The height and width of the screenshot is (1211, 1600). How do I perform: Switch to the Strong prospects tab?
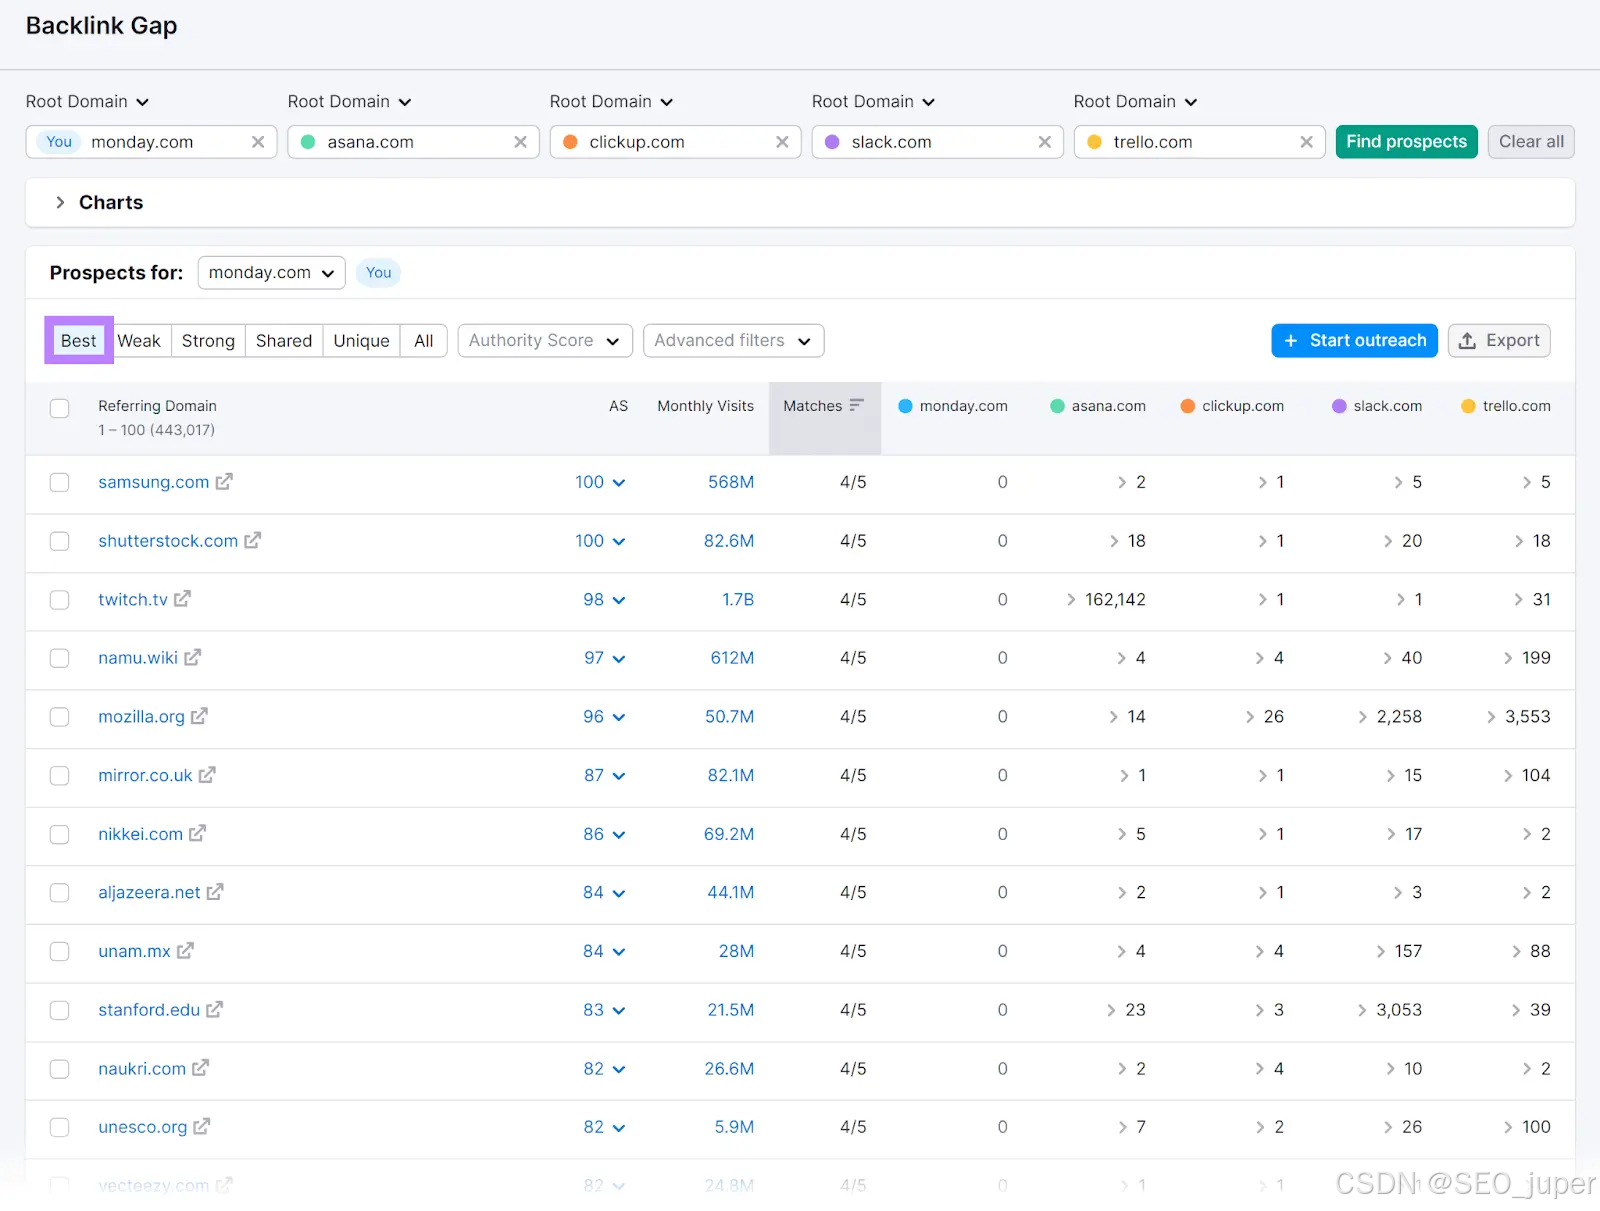(208, 340)
